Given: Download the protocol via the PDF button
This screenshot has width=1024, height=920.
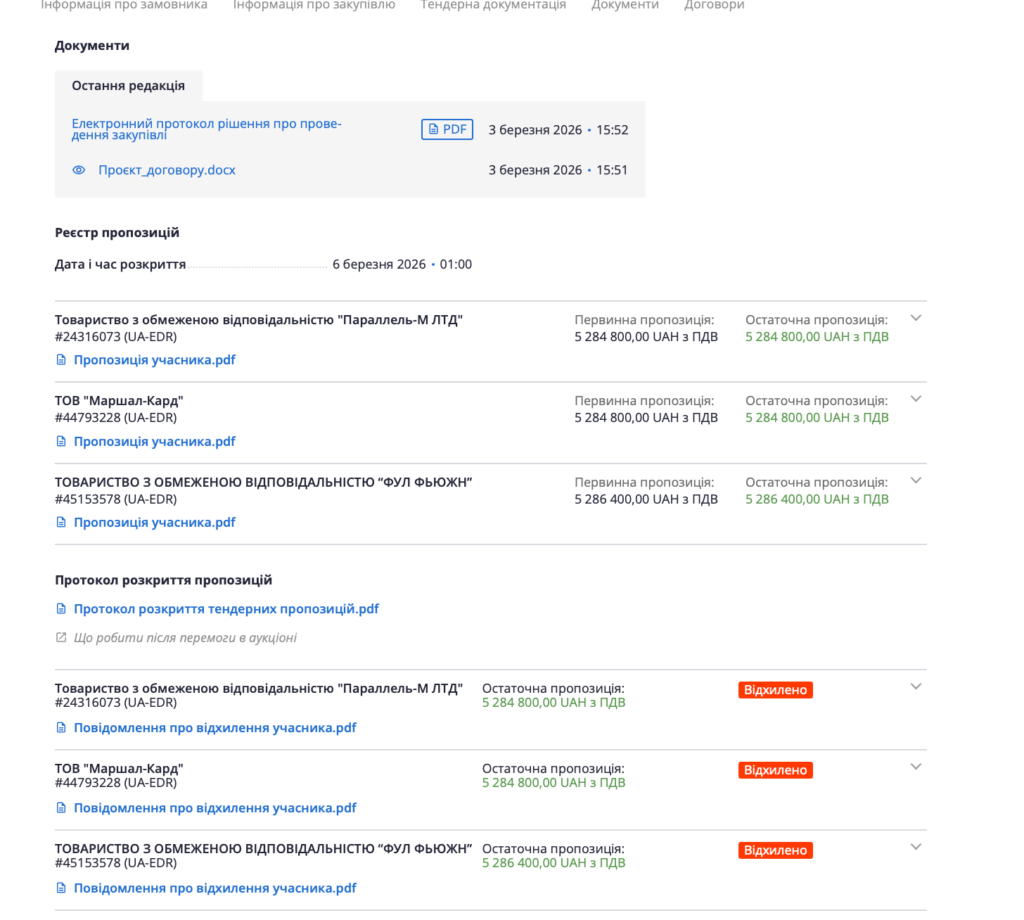Looking at the screenshot, I should 447,129.
